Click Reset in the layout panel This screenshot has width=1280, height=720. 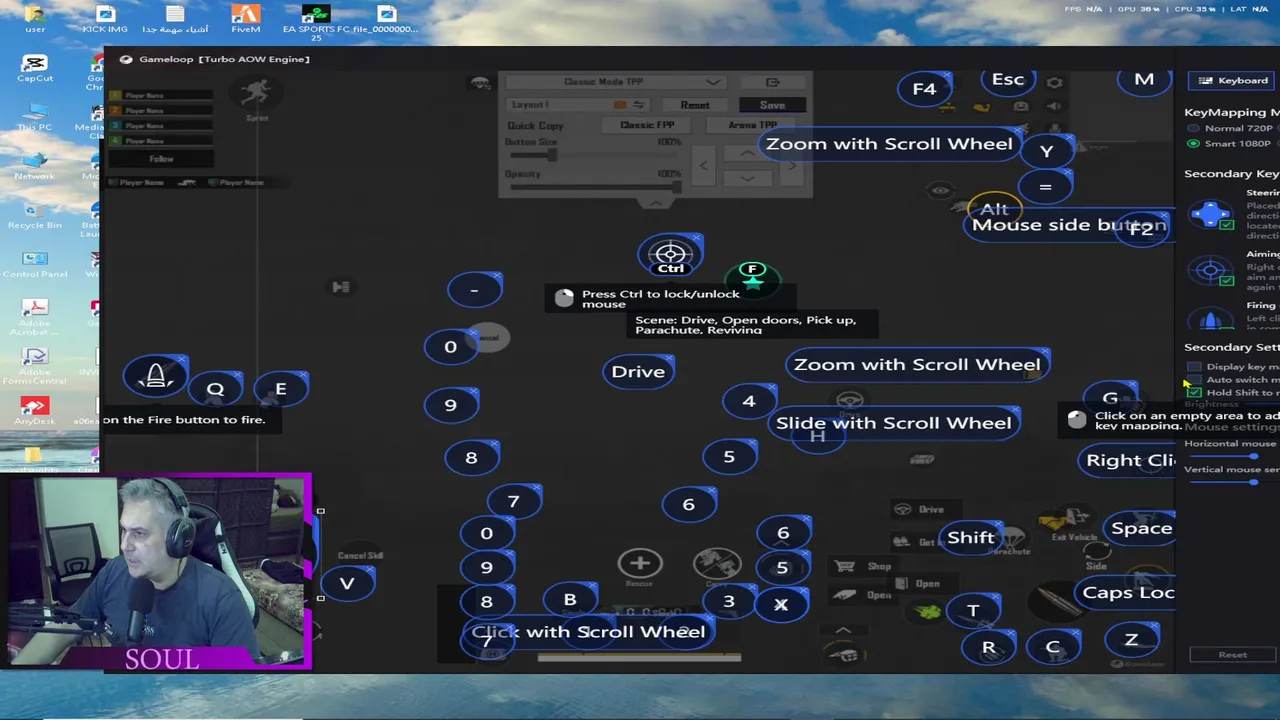pos(695,105)
